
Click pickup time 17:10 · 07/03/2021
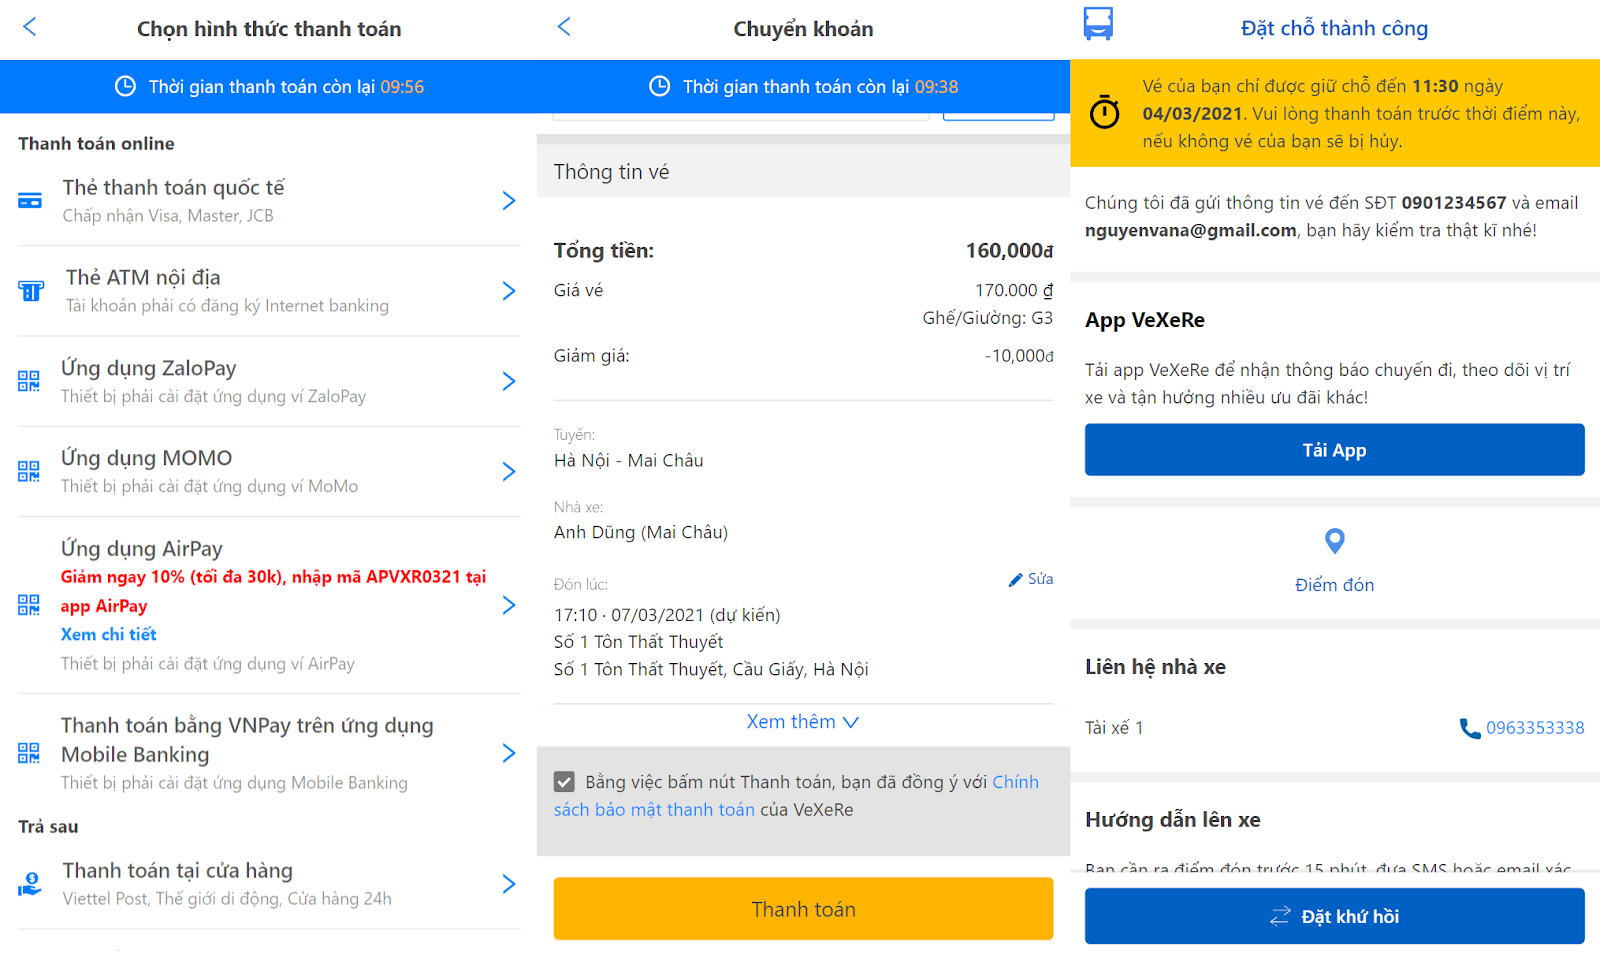coord(667,615)
